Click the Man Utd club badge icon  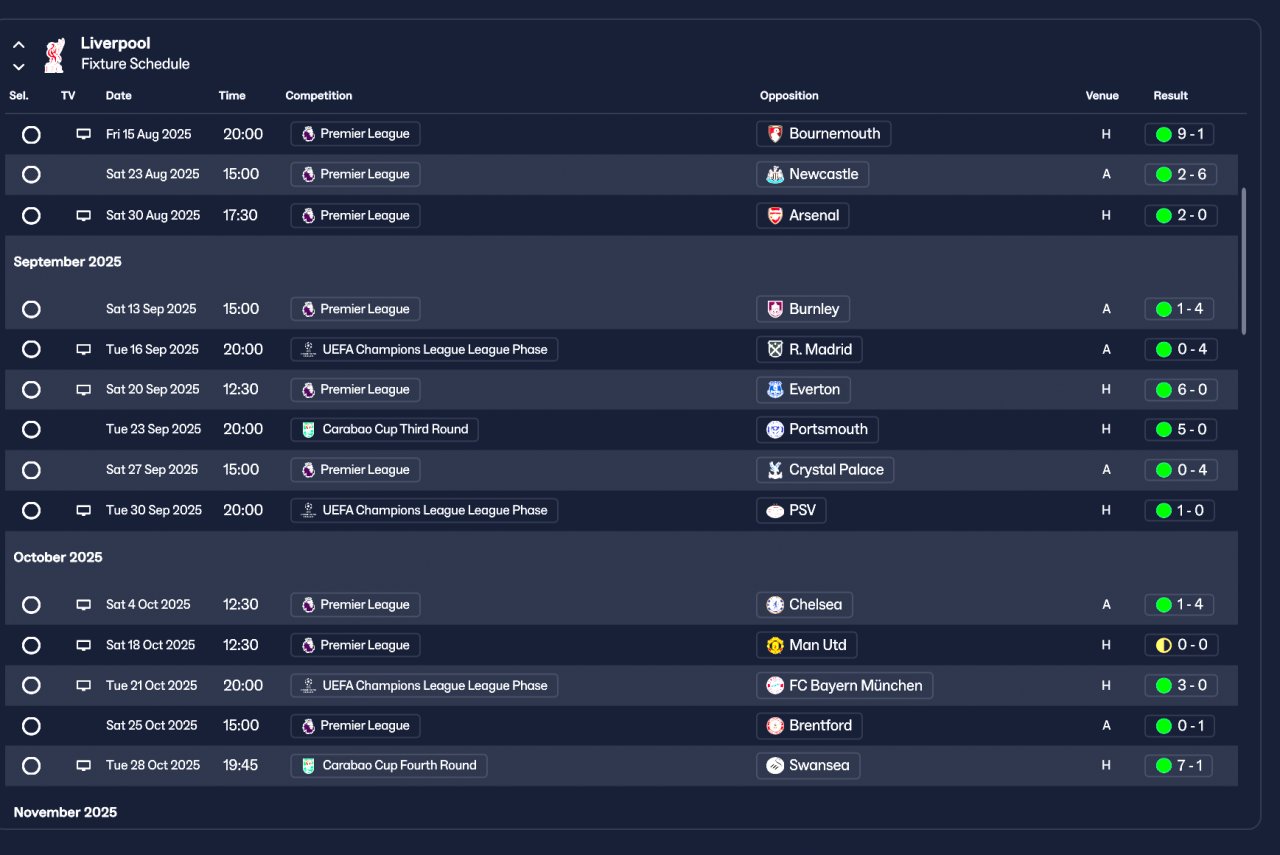(x=775, y=645)
